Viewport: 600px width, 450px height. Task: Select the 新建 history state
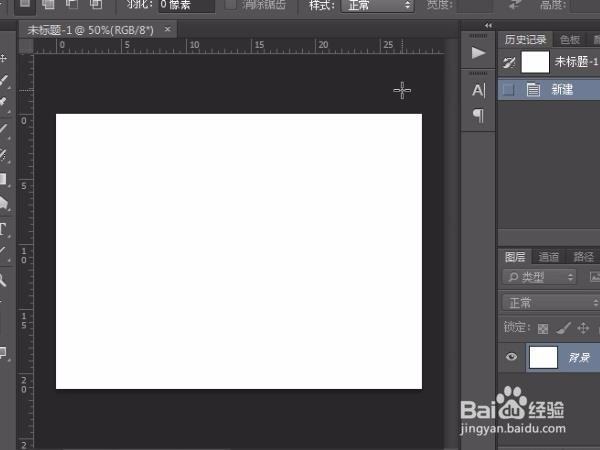pos(549,90)
